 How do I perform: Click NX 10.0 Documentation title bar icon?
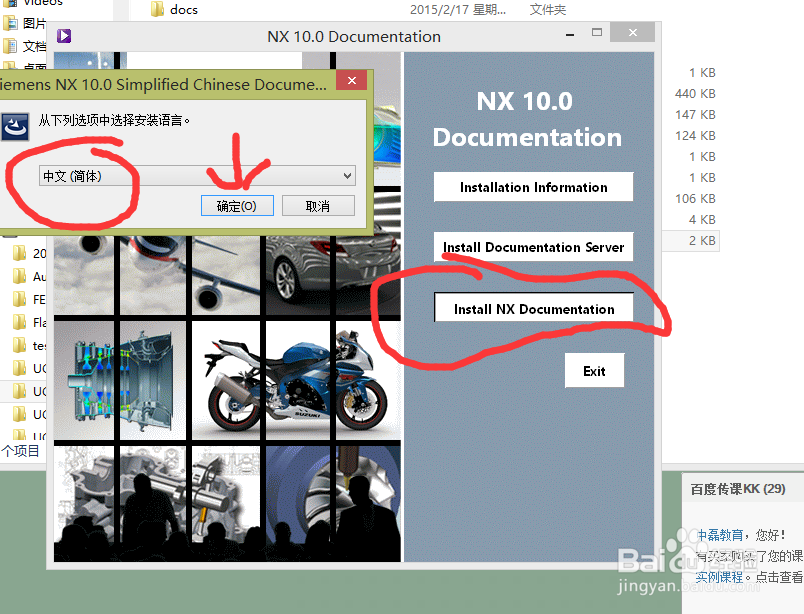[x=64, y=36]
